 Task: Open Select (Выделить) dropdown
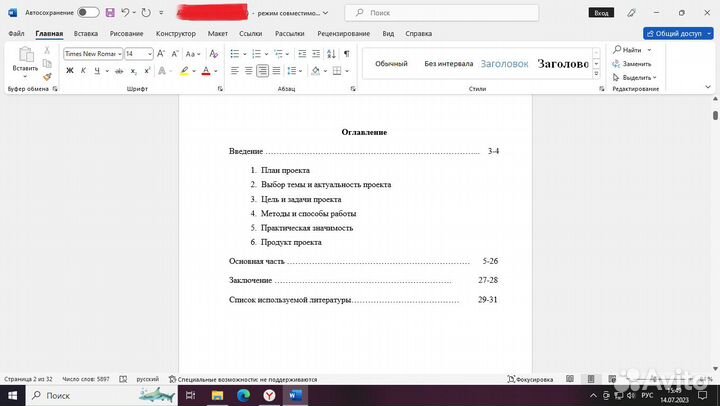click(635, 77)
